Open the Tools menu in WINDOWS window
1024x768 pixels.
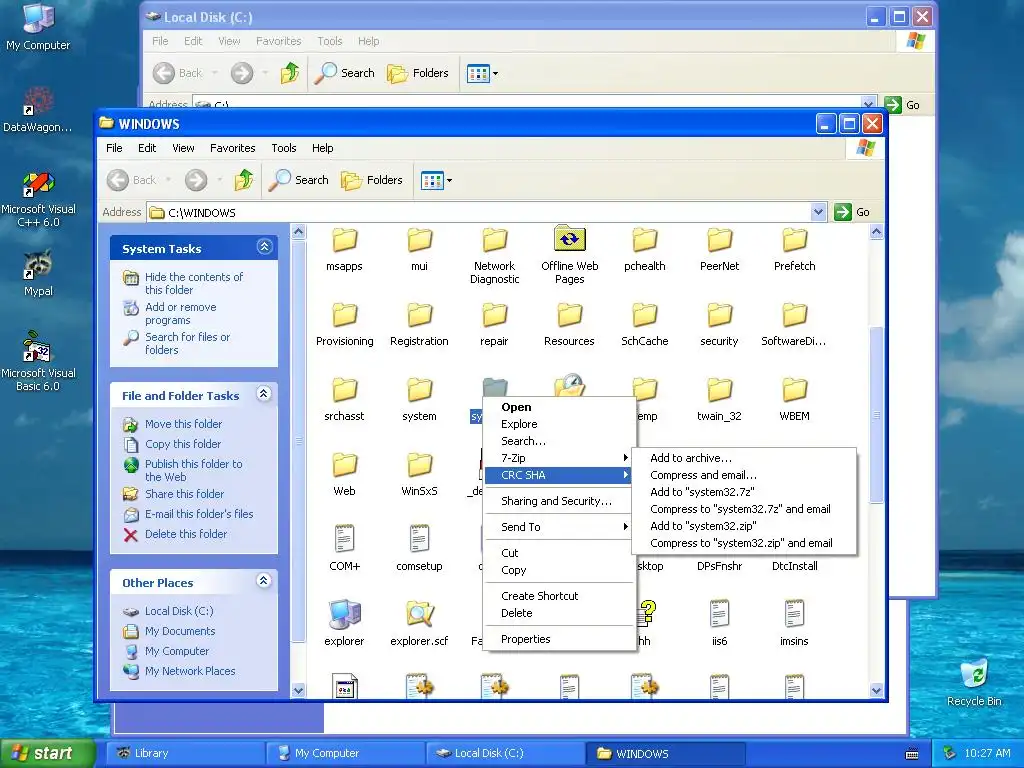tap(283, 148)
